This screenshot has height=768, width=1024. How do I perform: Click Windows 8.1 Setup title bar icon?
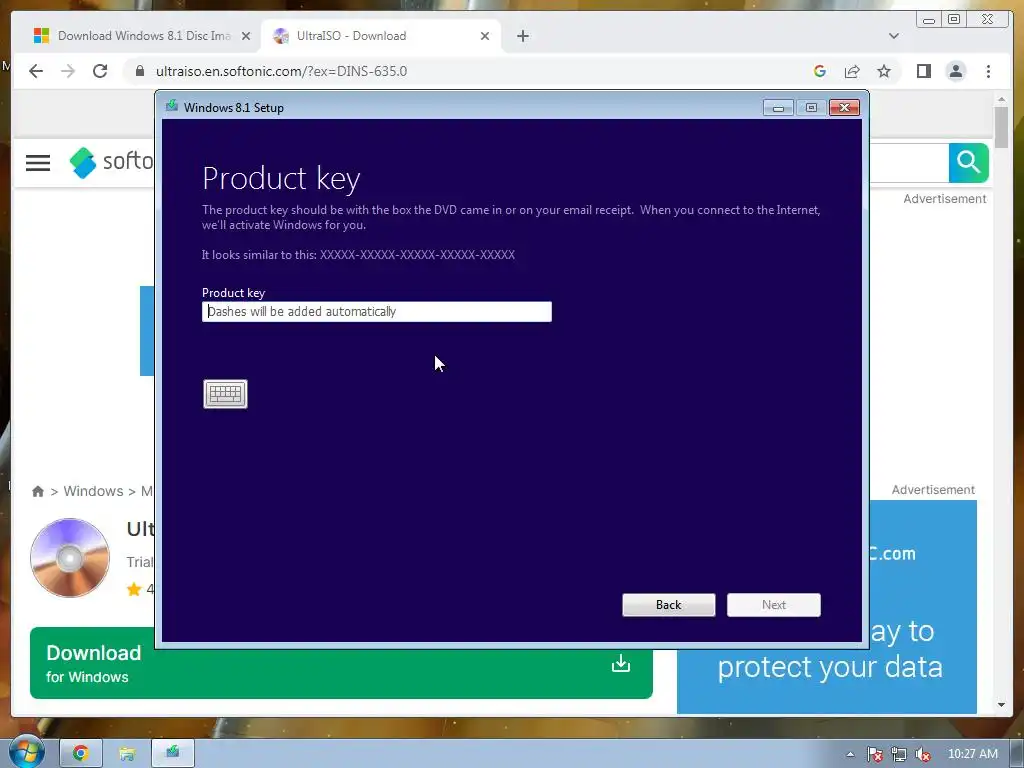(172, 106)
